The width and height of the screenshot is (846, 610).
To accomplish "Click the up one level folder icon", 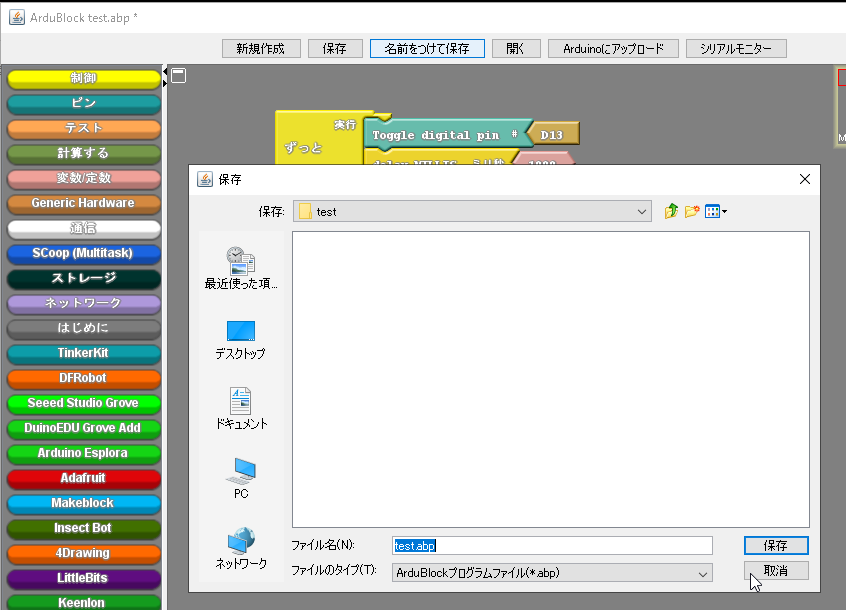I will click(x=671, y=211).
